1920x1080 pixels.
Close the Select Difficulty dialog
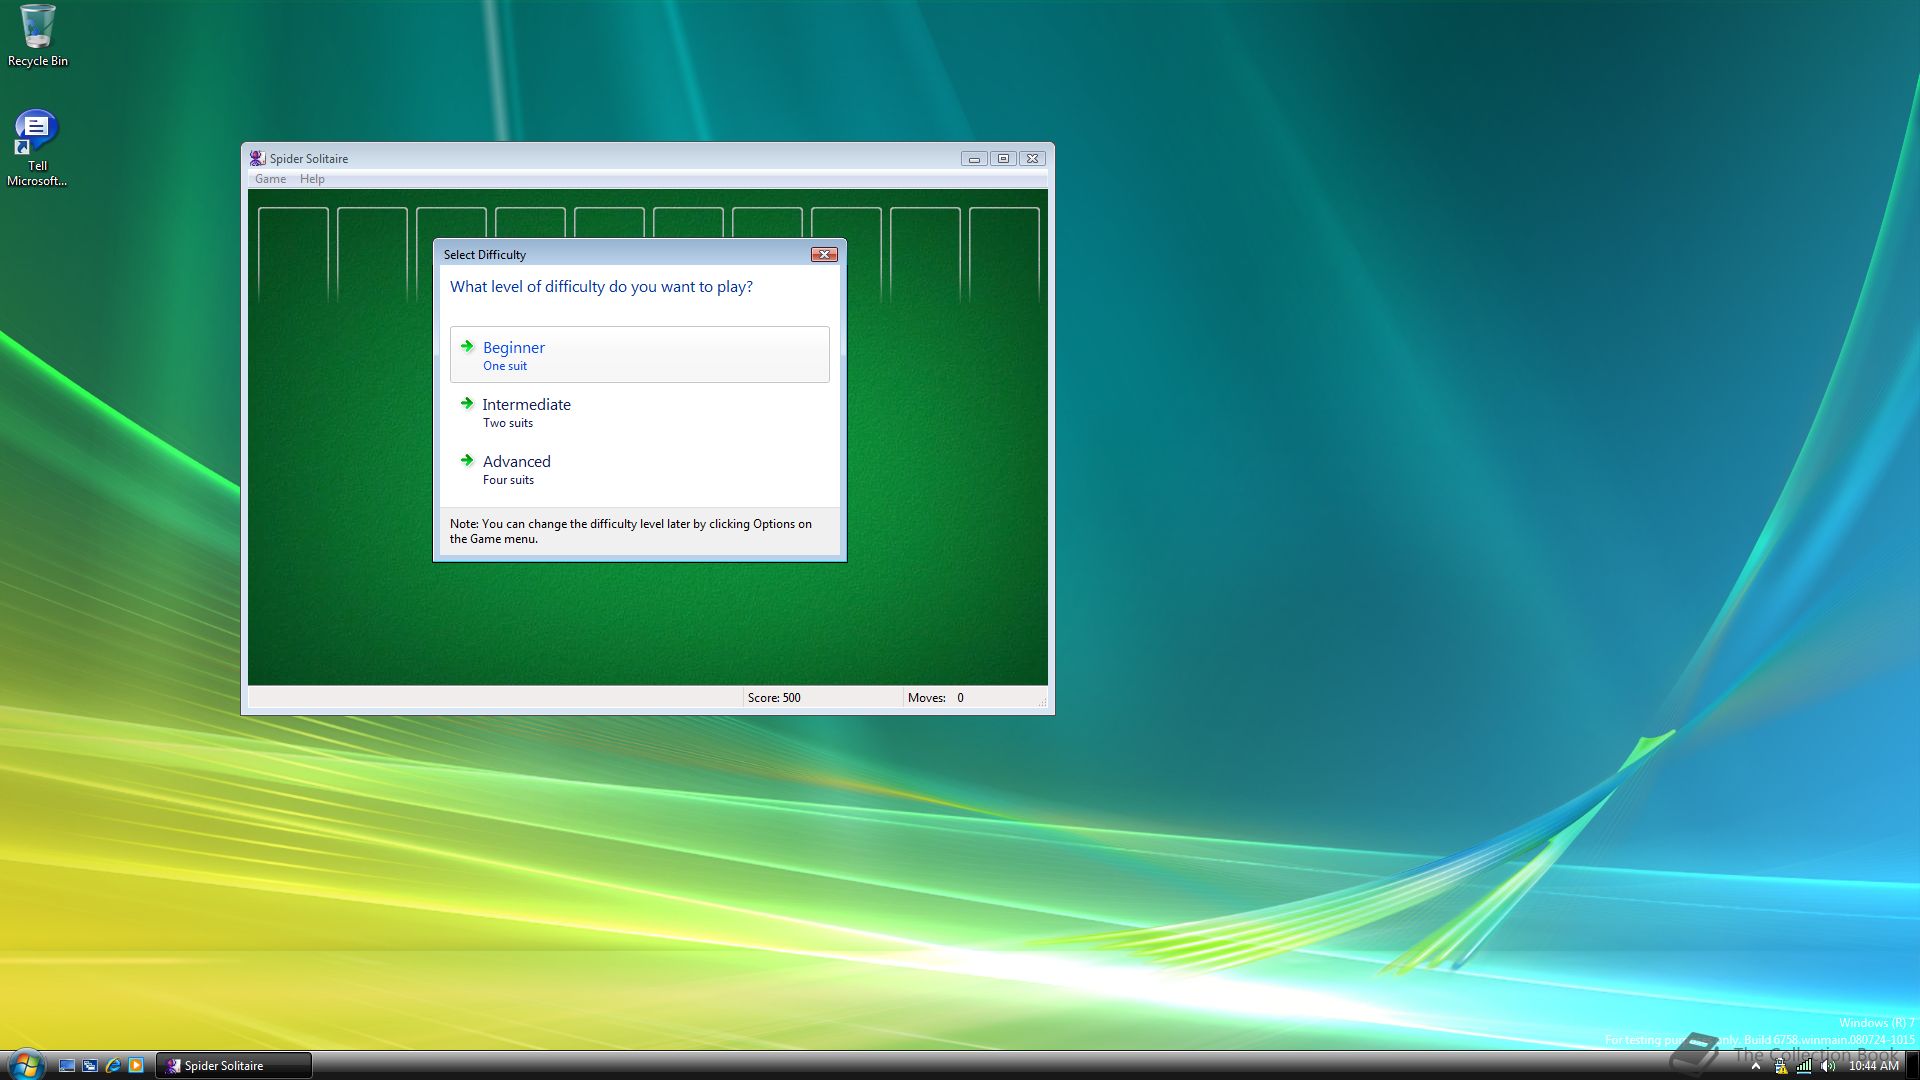pos(824,254)
